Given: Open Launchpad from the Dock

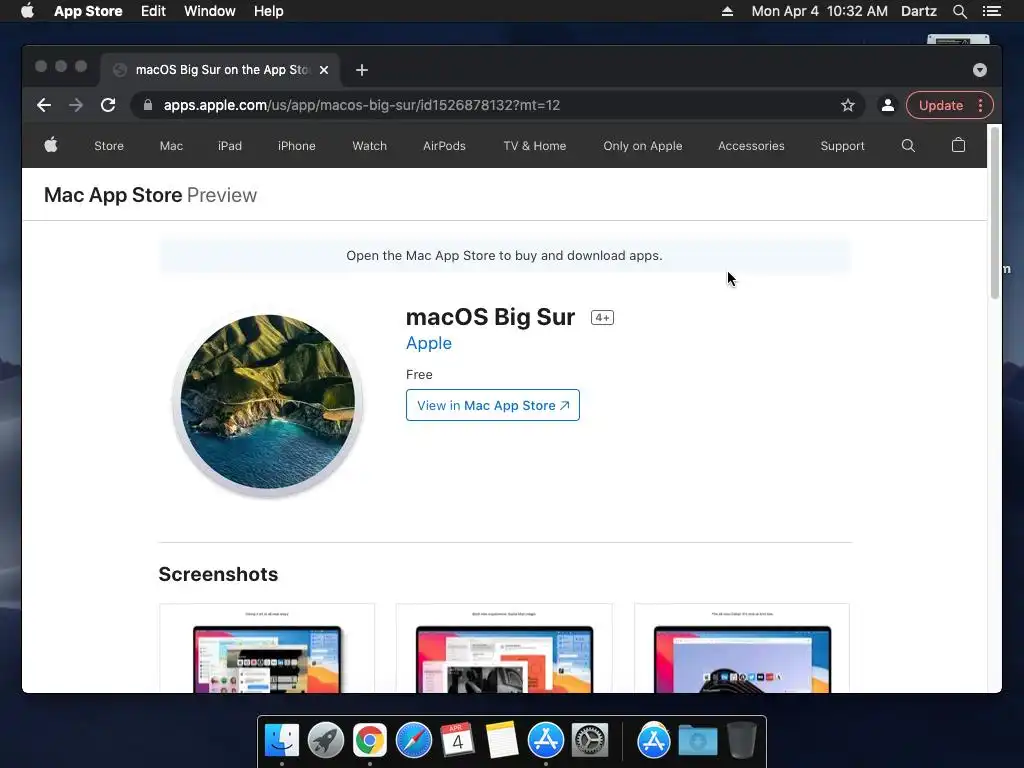Looking at the screenshot, I should pyautogui.click(x=325, y=741).
